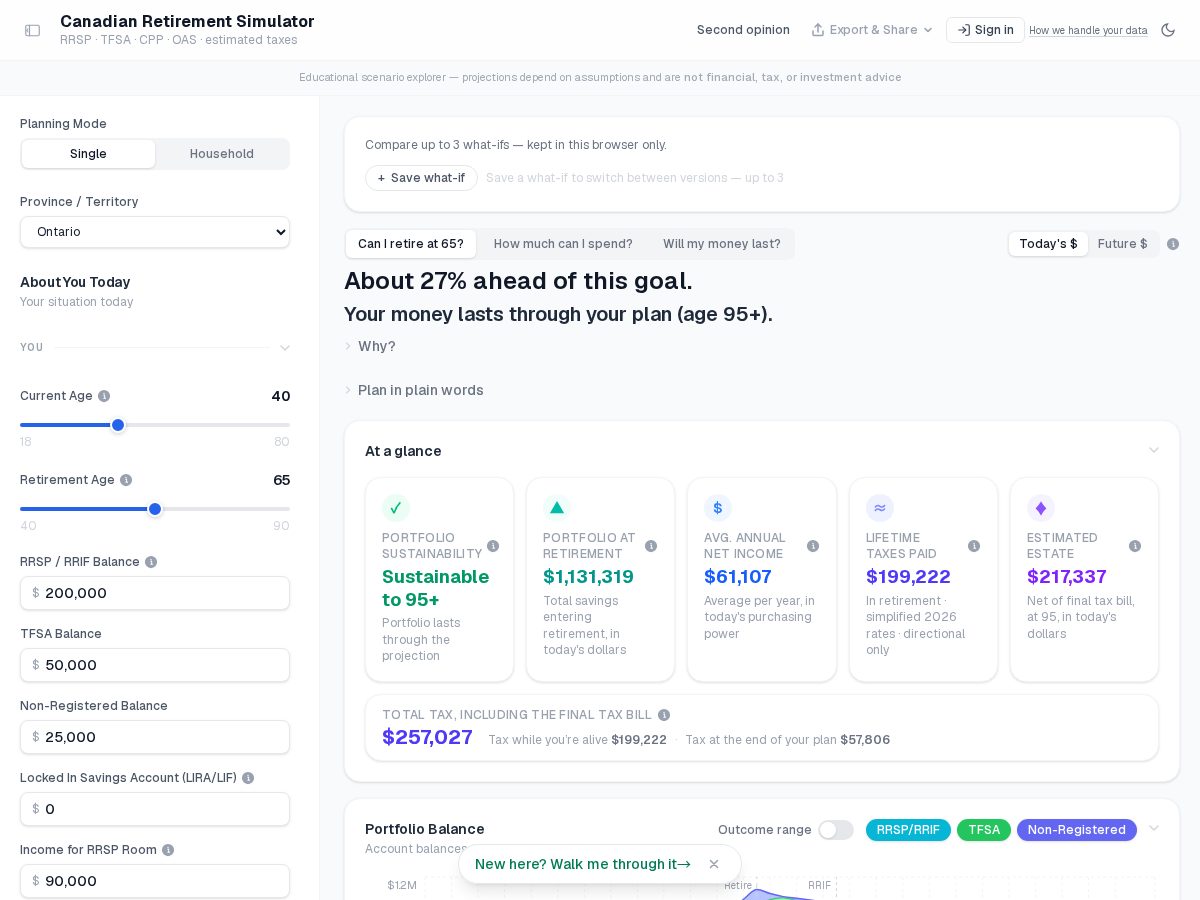Expand Plan in plain words
The height and width of the screenshot is (900, 1200).
point(414,390)
